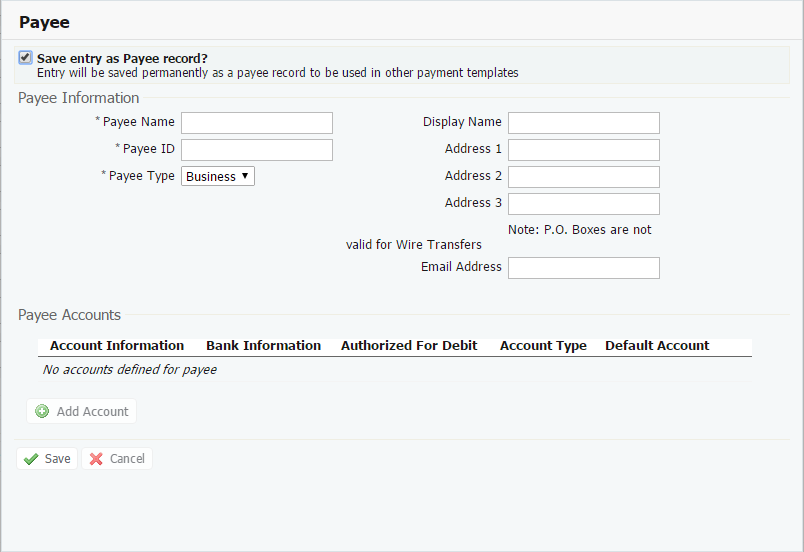Image resolution: width=804 pixels, height=552 pixels.
Task: Click the green plus icon beside Add Account
Action: click(42, 411)
